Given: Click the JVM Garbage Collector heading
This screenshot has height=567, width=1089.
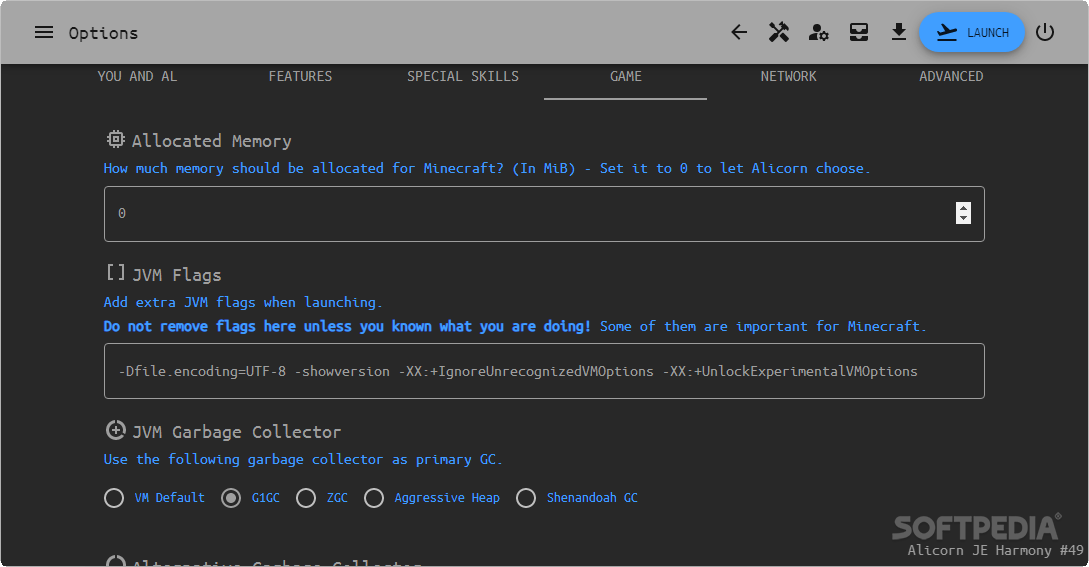Looking at the screenshot, I should (237, 432).
